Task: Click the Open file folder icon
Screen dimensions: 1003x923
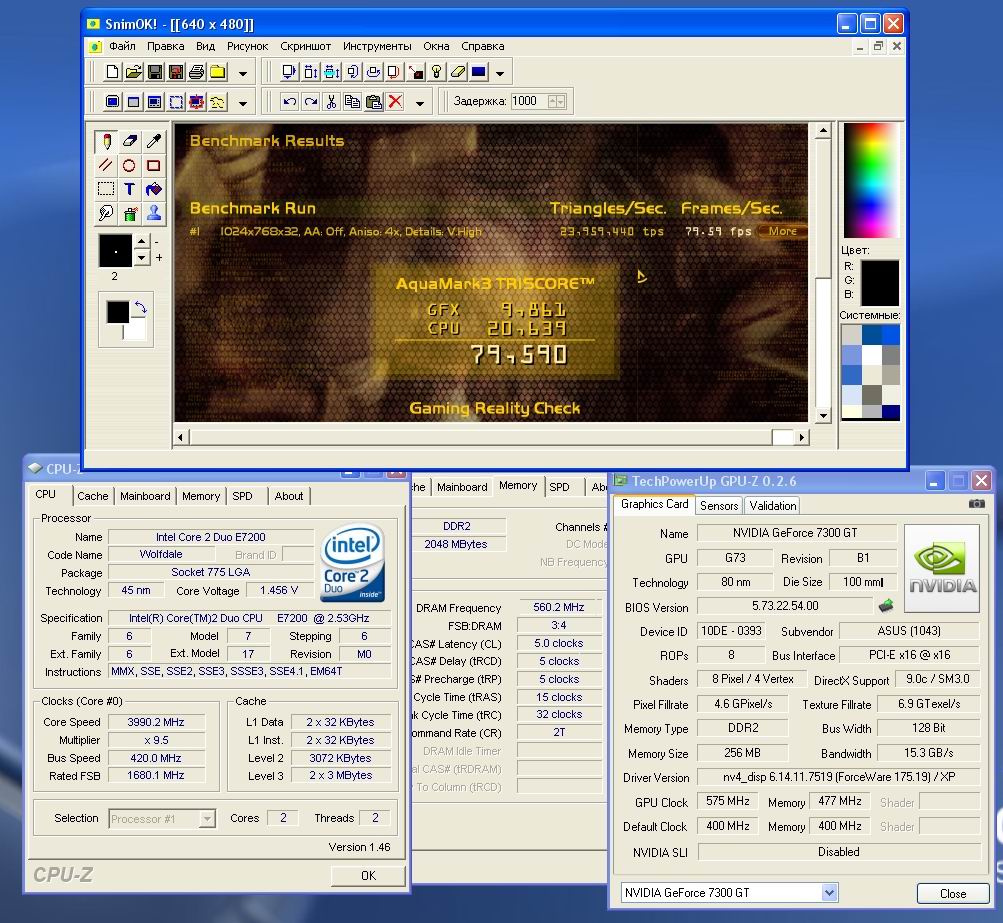Action: tap(134, 72)
